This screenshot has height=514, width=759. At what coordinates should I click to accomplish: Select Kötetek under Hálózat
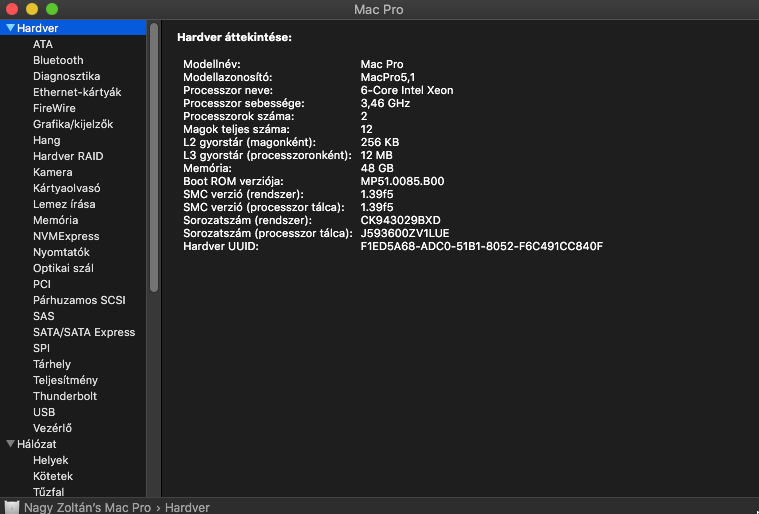pyautogui.click(x=53, y=476)
